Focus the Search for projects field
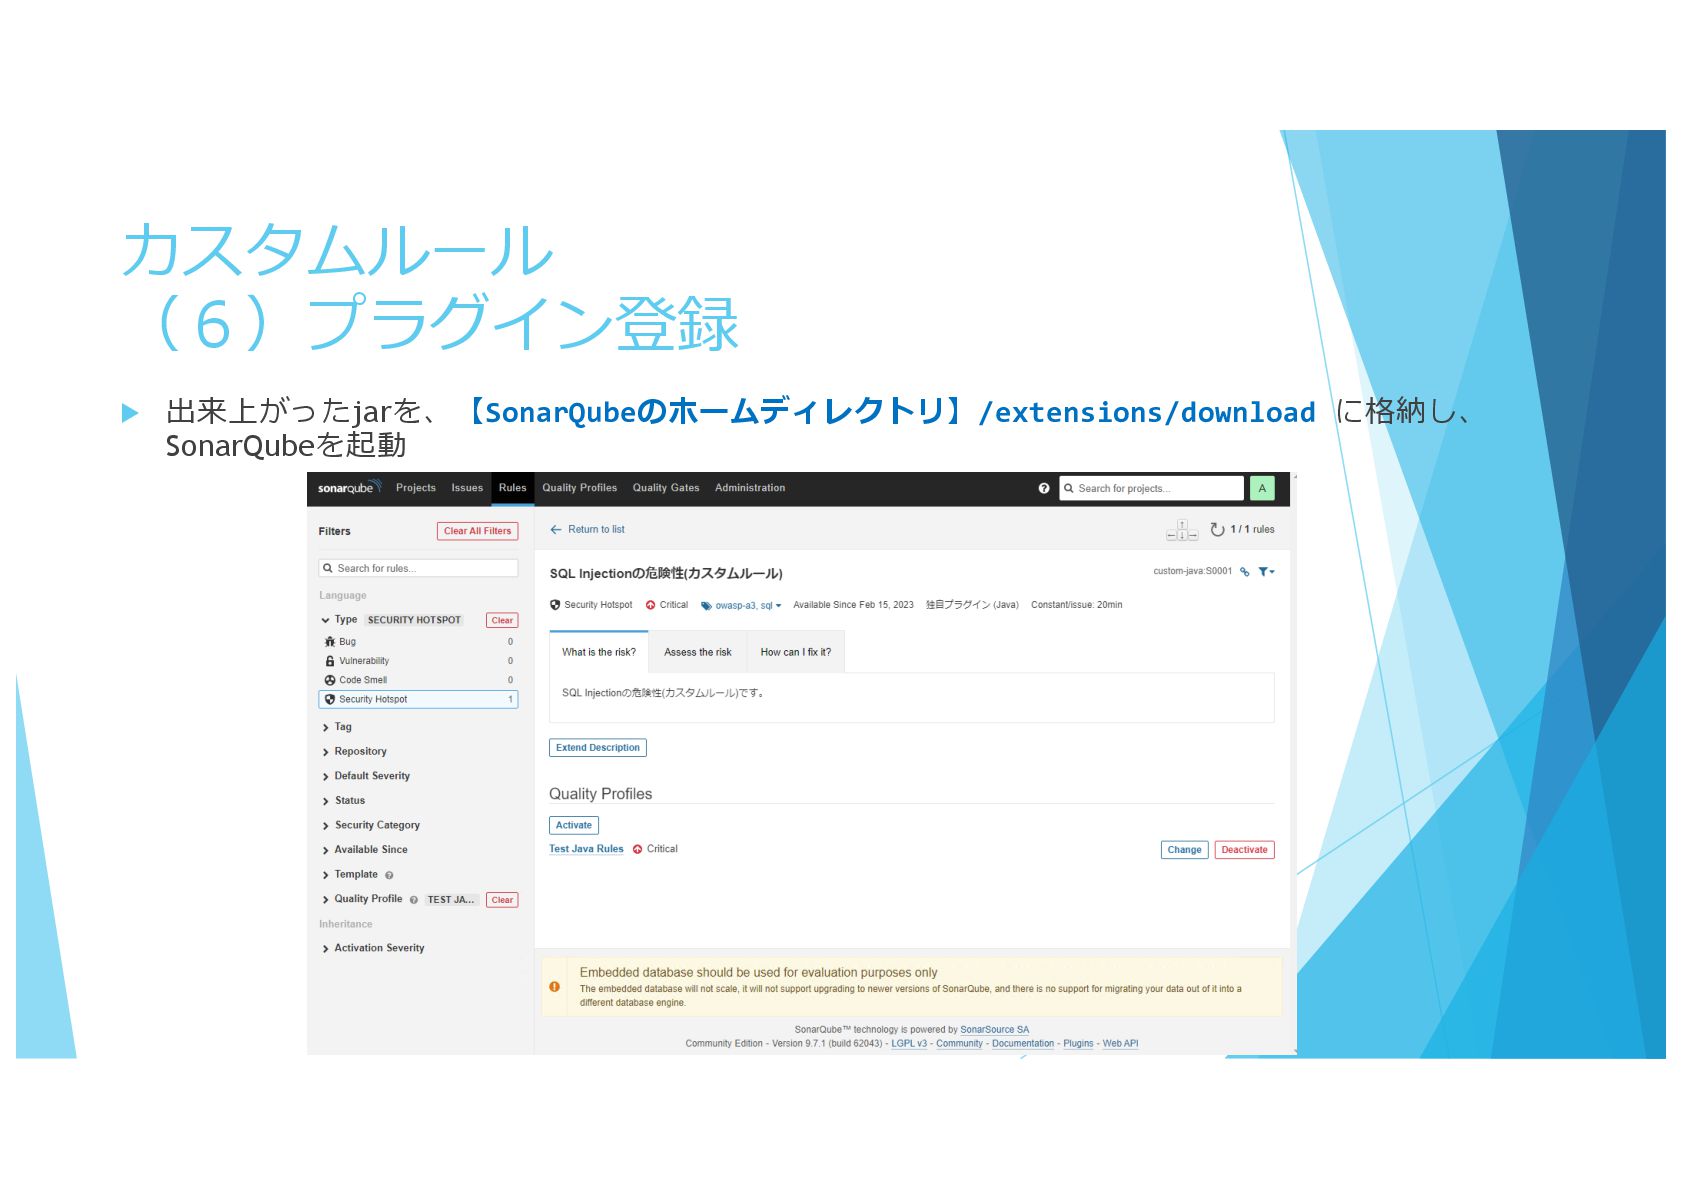 tap(1151, 488)
